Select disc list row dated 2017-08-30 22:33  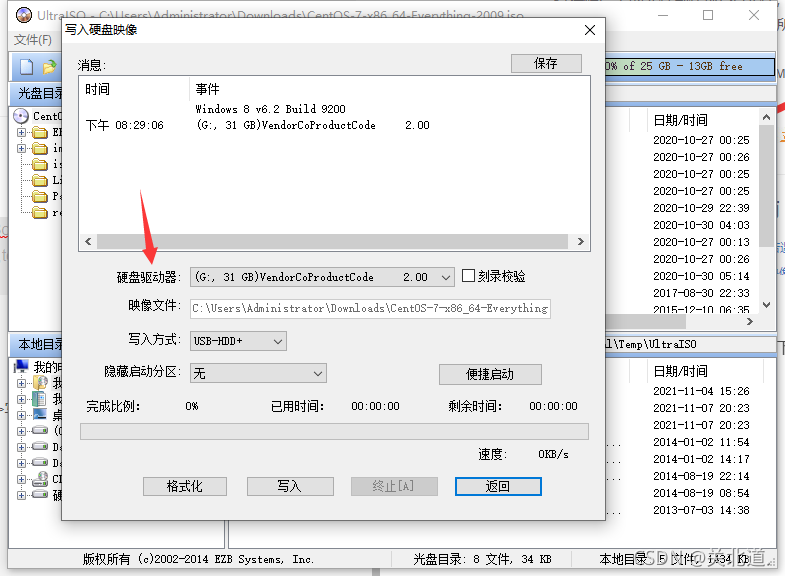701,293
